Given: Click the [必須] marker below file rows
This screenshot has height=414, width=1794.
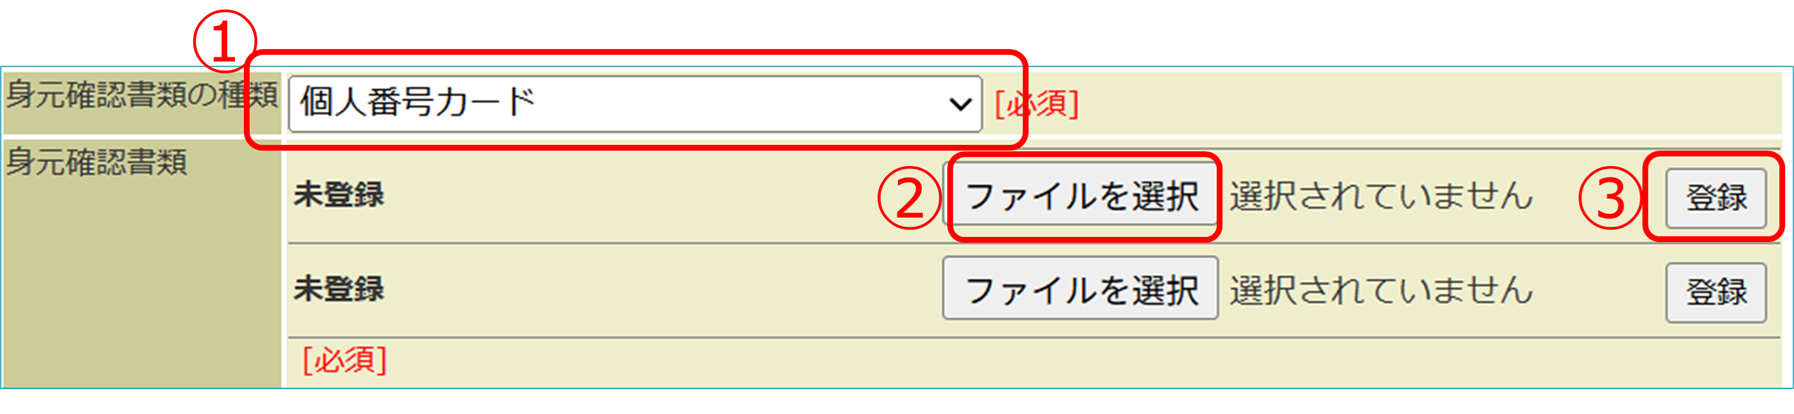Looking at the screenshot, I should 345,360.
